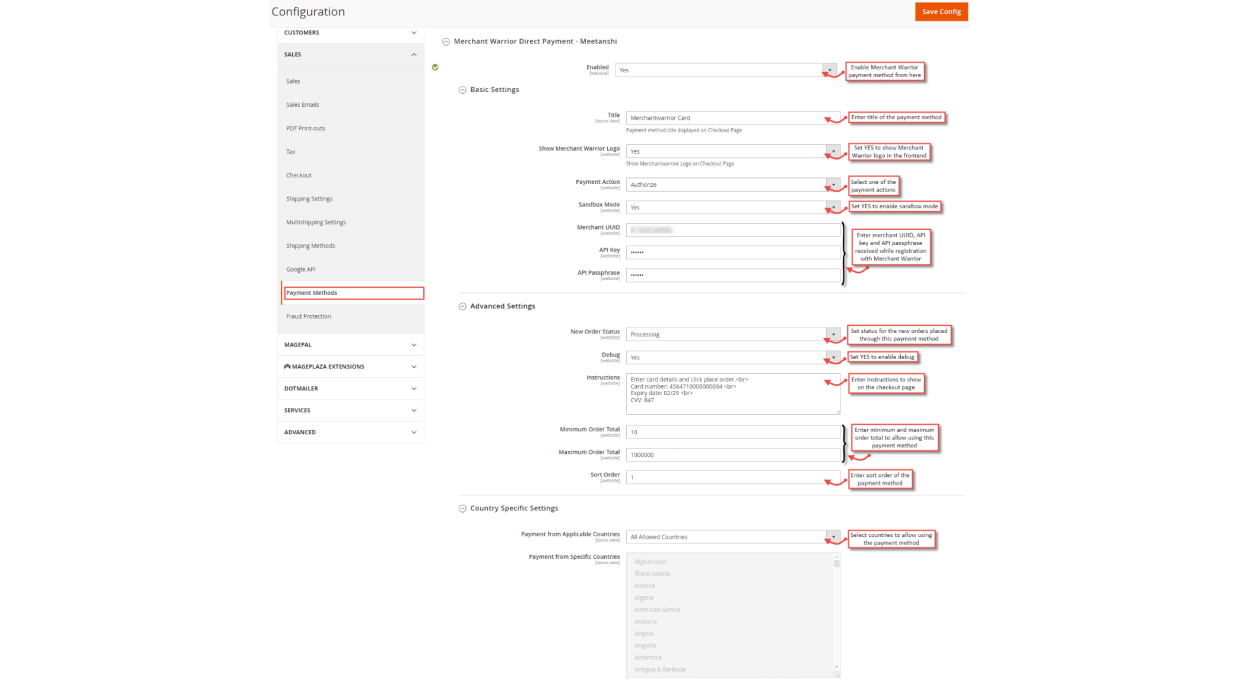Open Show Merchant Warrior Logo dropdown
The height and width of the screenshot is (690, 1239).
pyautogui.click(x=733, y=151)
